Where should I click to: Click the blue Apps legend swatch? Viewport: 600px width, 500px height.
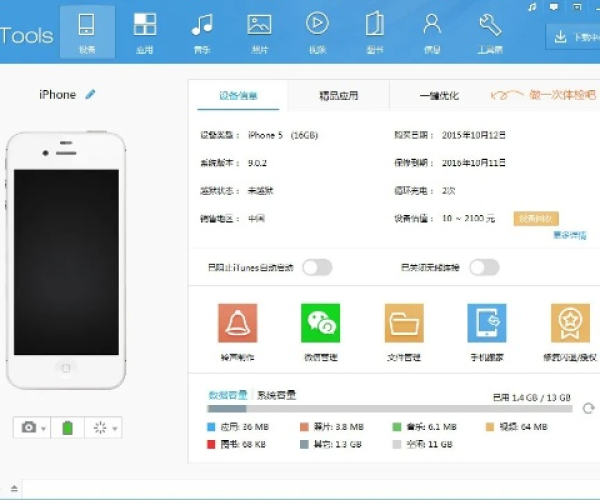[211, 427]
